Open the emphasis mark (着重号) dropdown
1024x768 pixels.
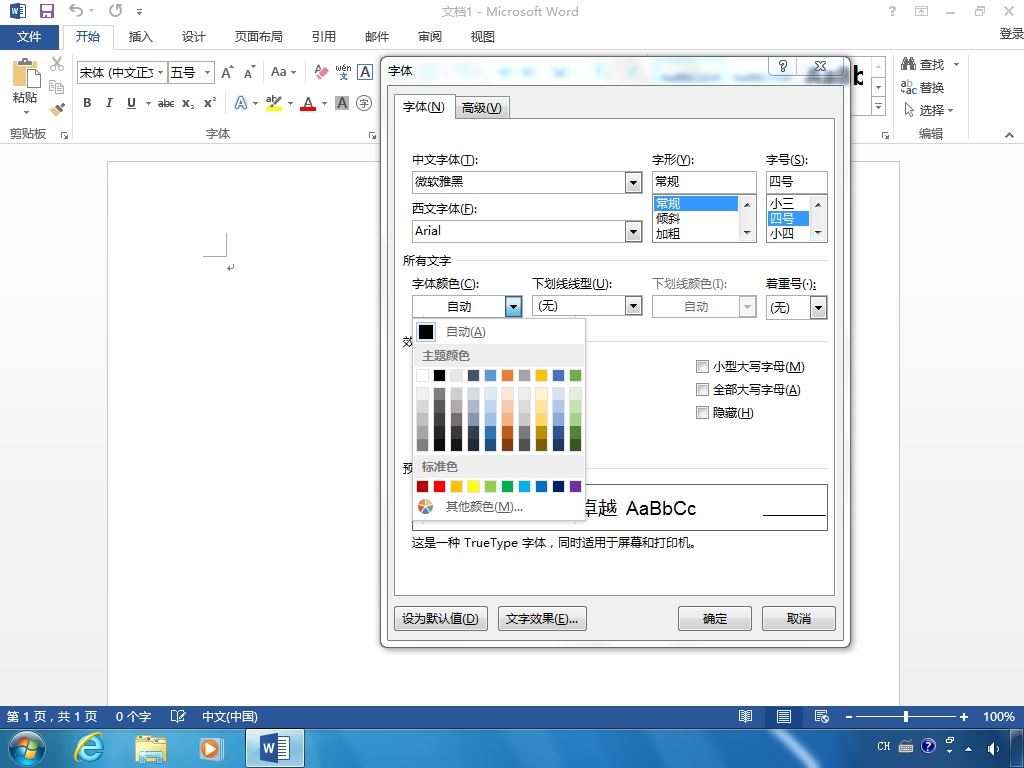pos(818,308)
